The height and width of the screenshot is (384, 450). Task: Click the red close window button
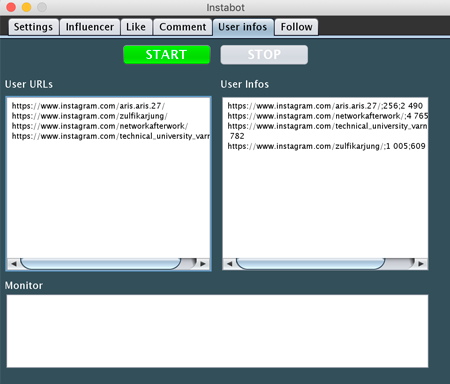[x=11, y=7]
